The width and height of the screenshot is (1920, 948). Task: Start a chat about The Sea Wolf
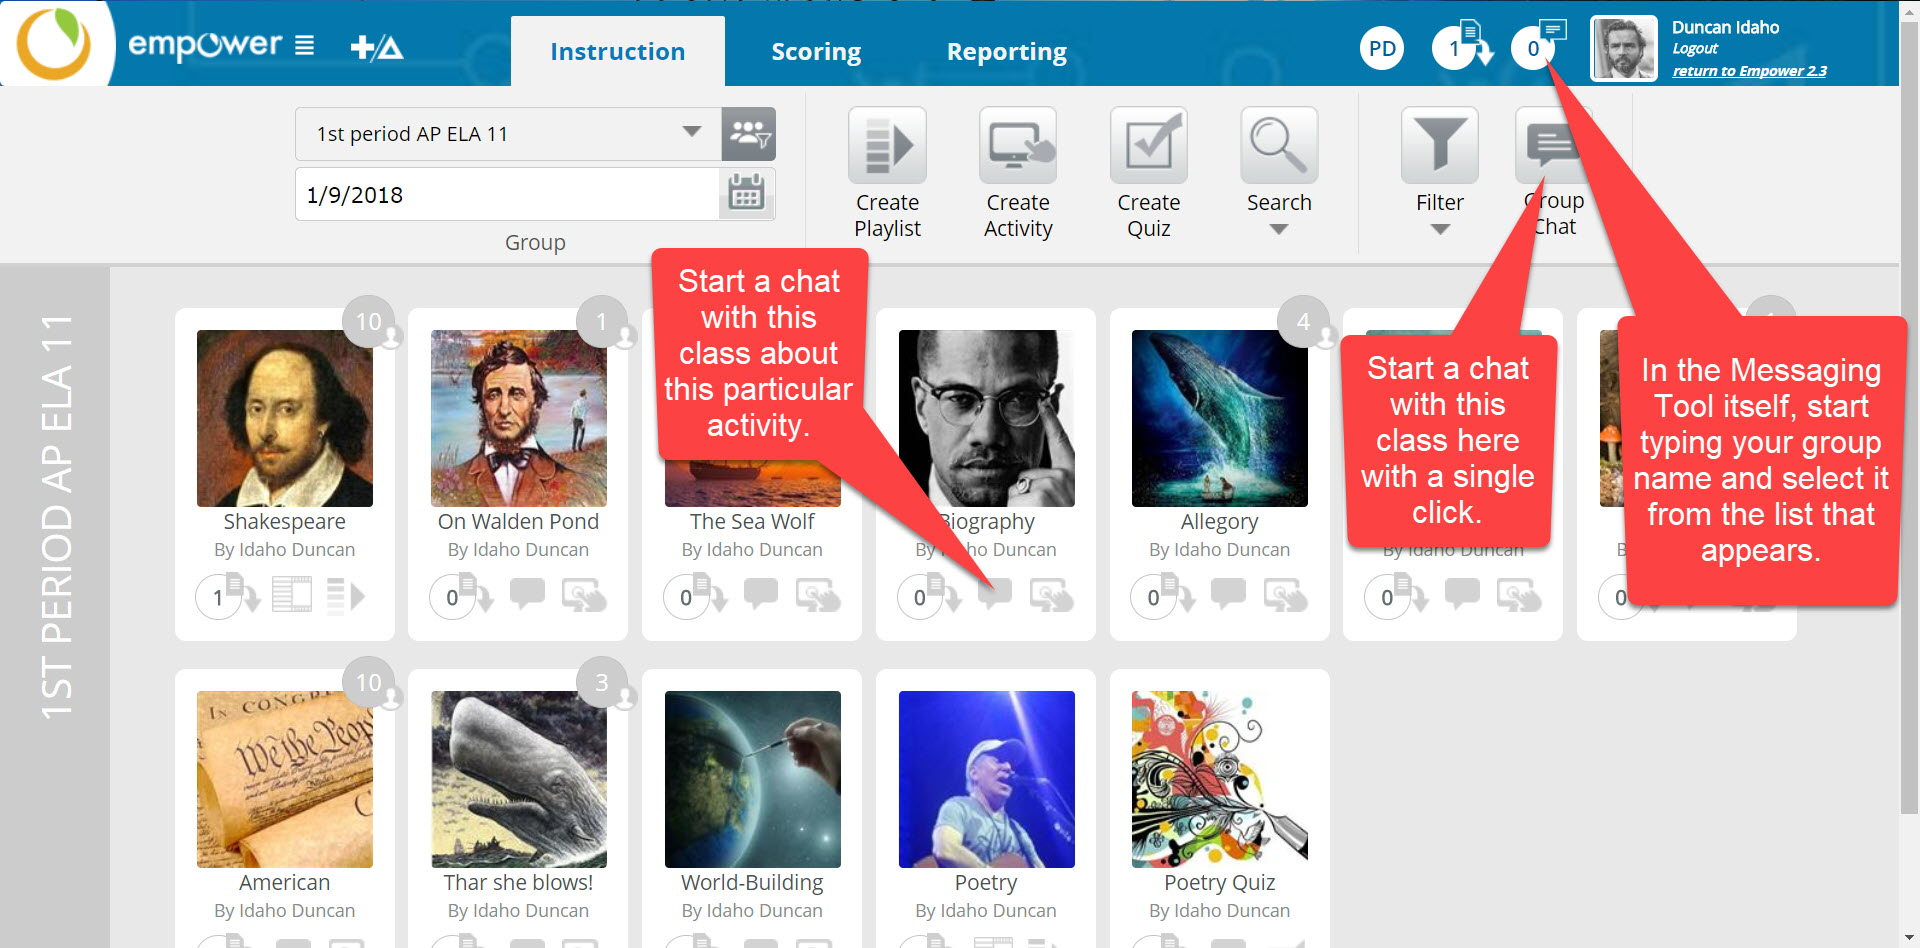coord(761,594)
